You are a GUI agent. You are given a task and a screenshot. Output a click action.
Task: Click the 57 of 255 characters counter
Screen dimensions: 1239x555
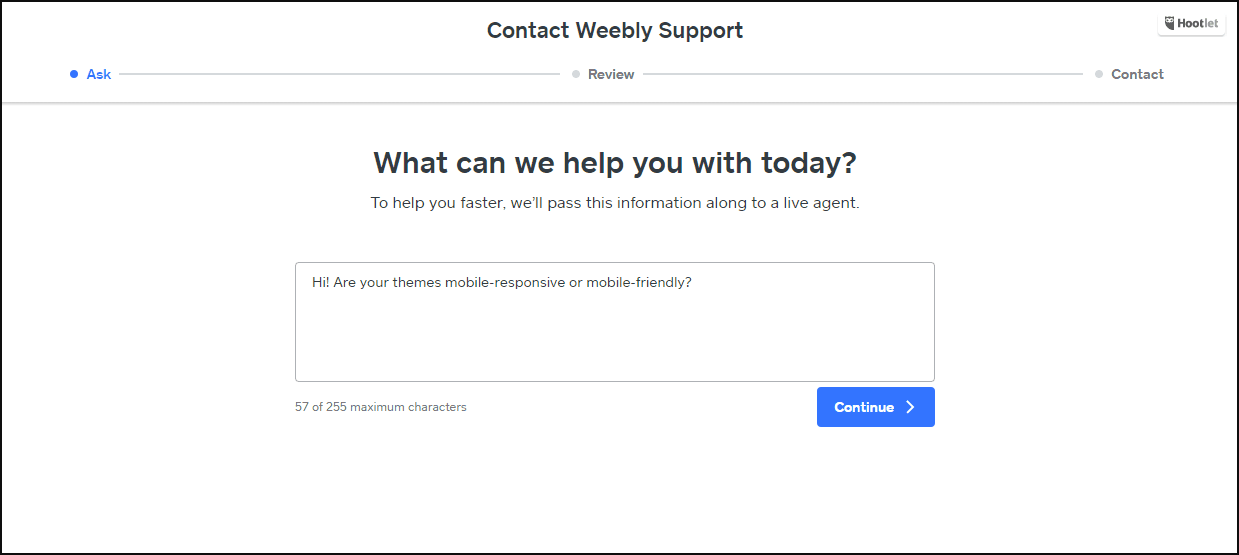click(381, 407)
